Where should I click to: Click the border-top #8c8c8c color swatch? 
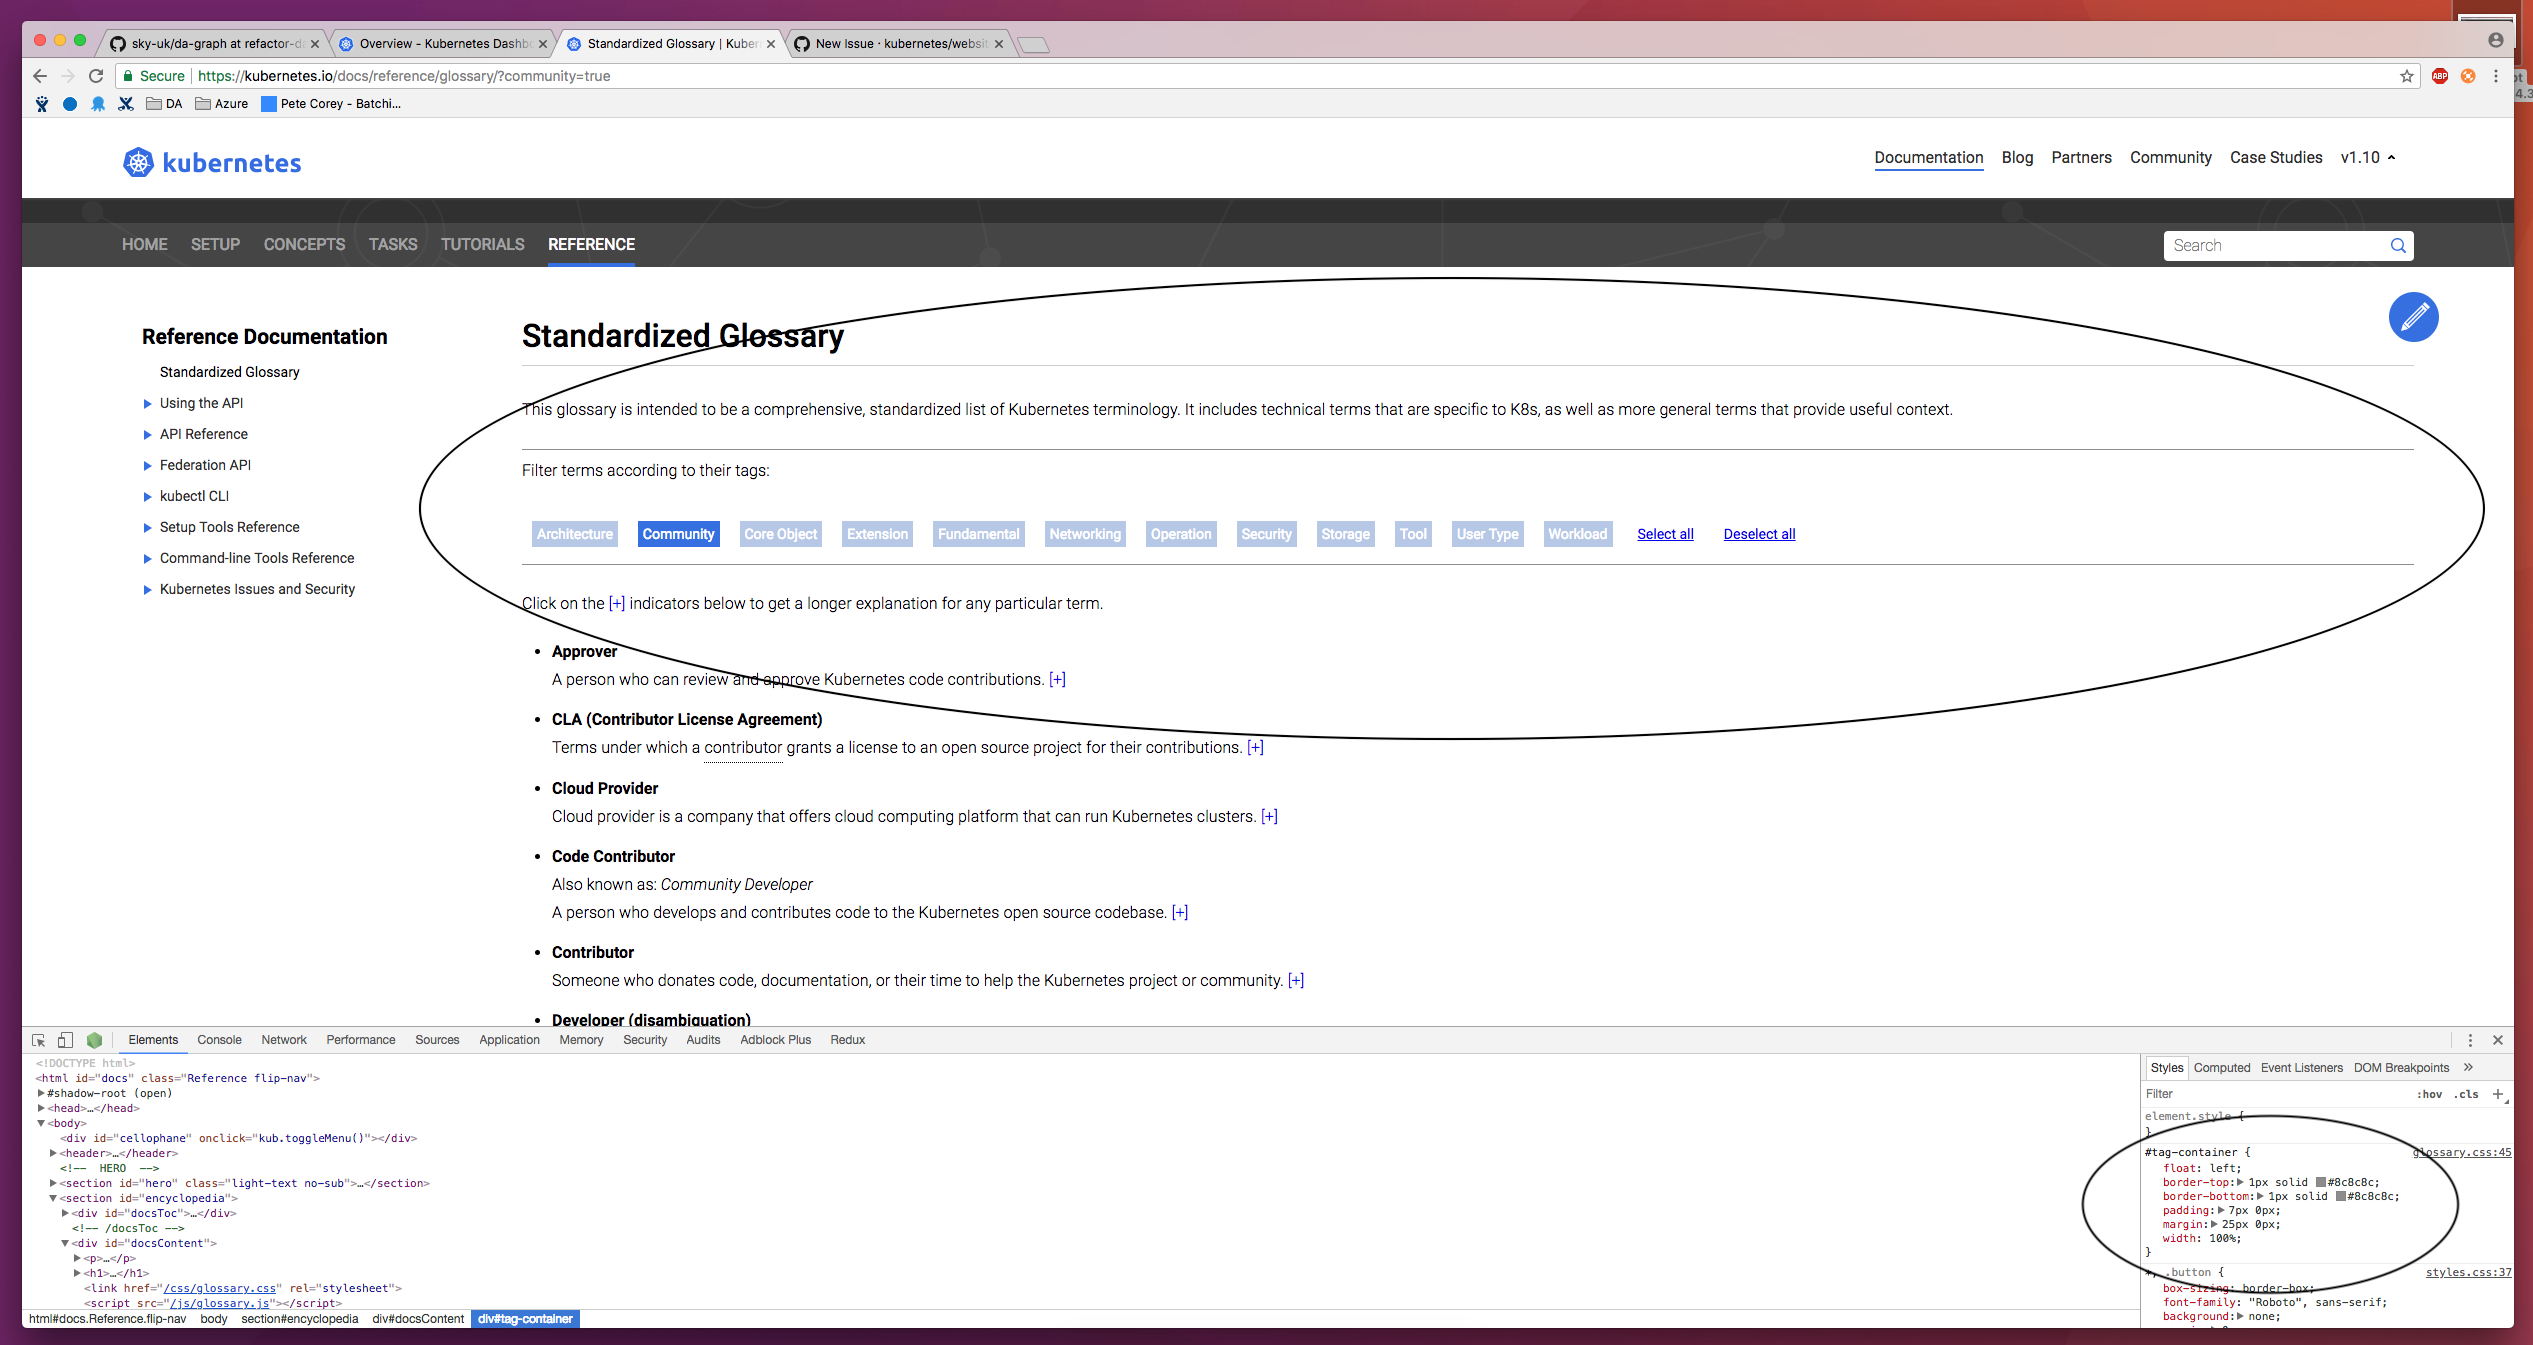(2321, 1182)
